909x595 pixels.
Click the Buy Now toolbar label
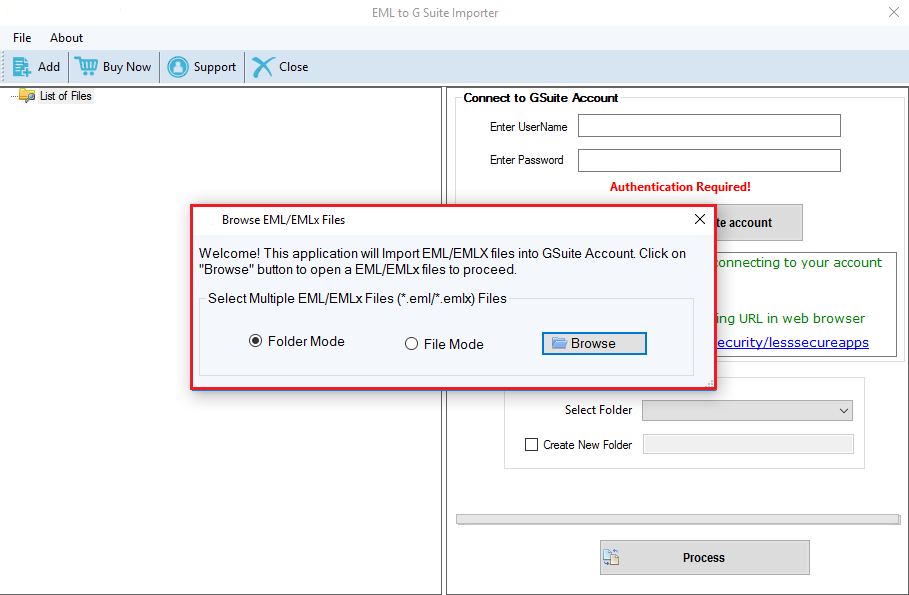(127, 67)
